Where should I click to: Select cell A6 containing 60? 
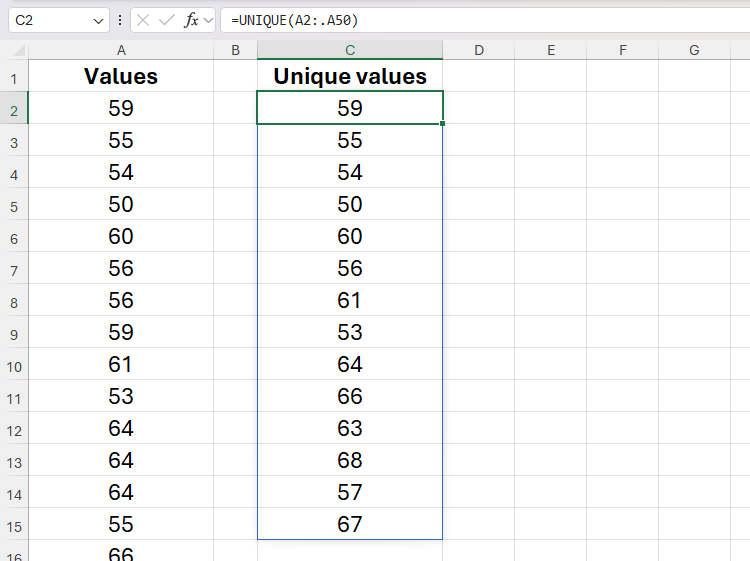121,237
